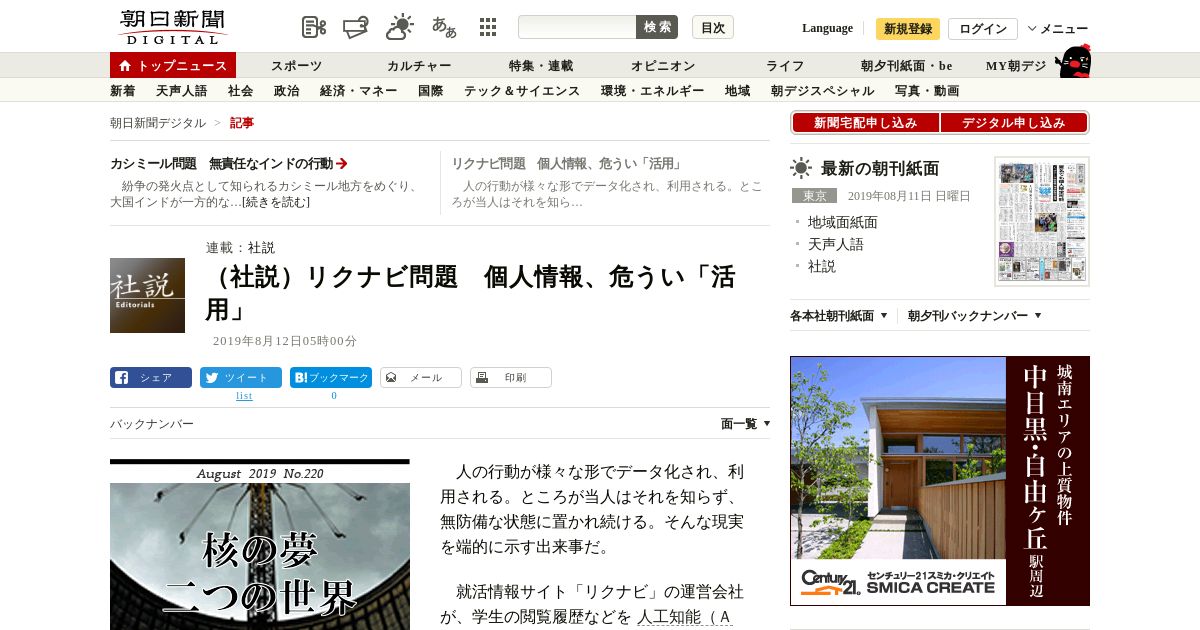The width and height of the screenshot is (1200, 630).
Task: Click the newspaper articles icon in header
Action: (314, 27)
